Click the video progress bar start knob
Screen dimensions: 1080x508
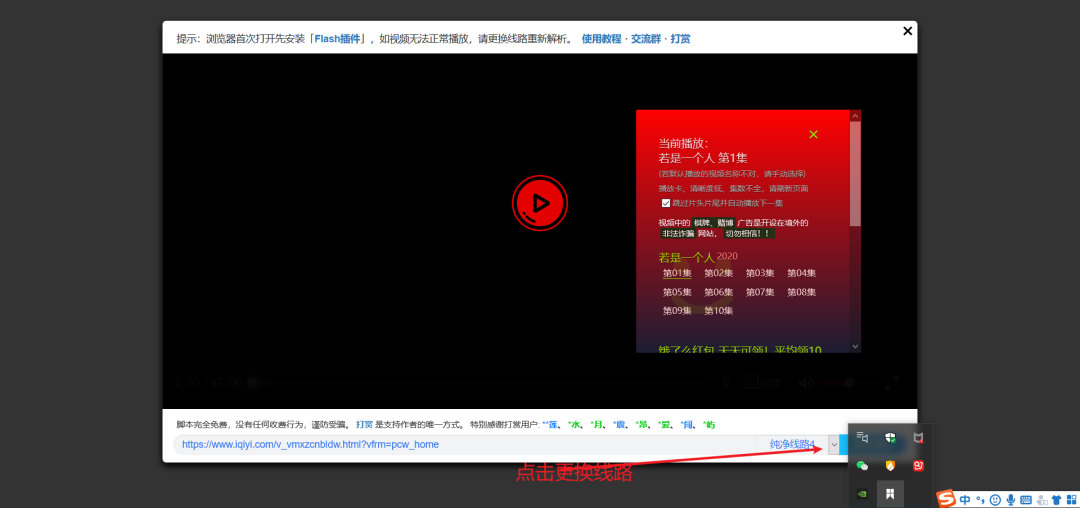pyautogui.click(x=253, y=383)
